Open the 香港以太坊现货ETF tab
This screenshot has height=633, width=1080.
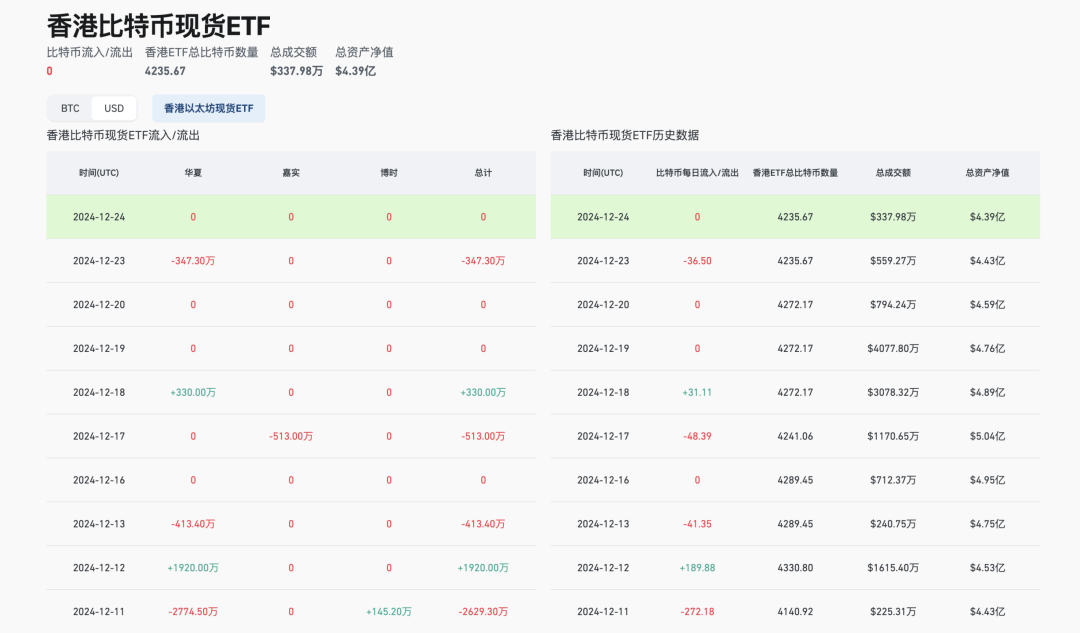[206, 108]
